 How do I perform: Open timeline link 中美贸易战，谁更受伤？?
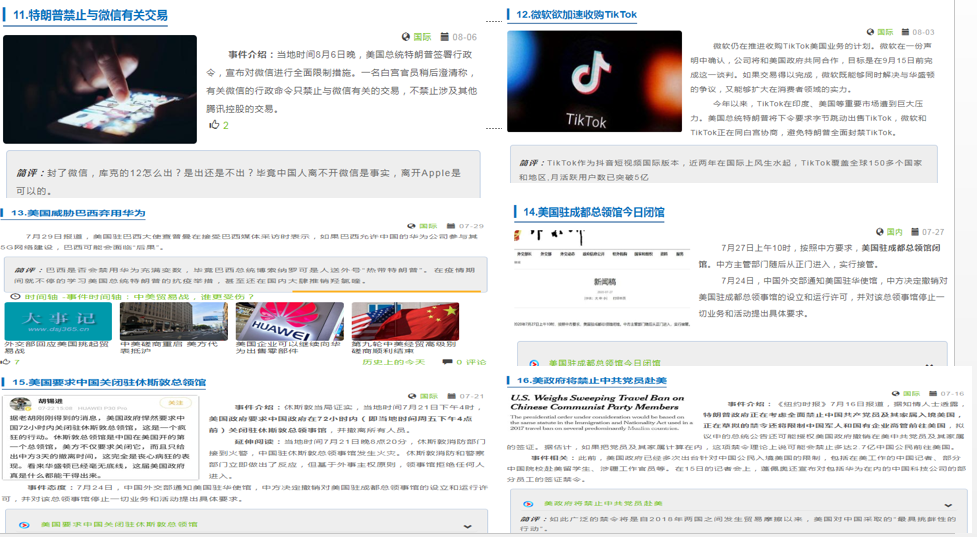click(x=194, y=297)
